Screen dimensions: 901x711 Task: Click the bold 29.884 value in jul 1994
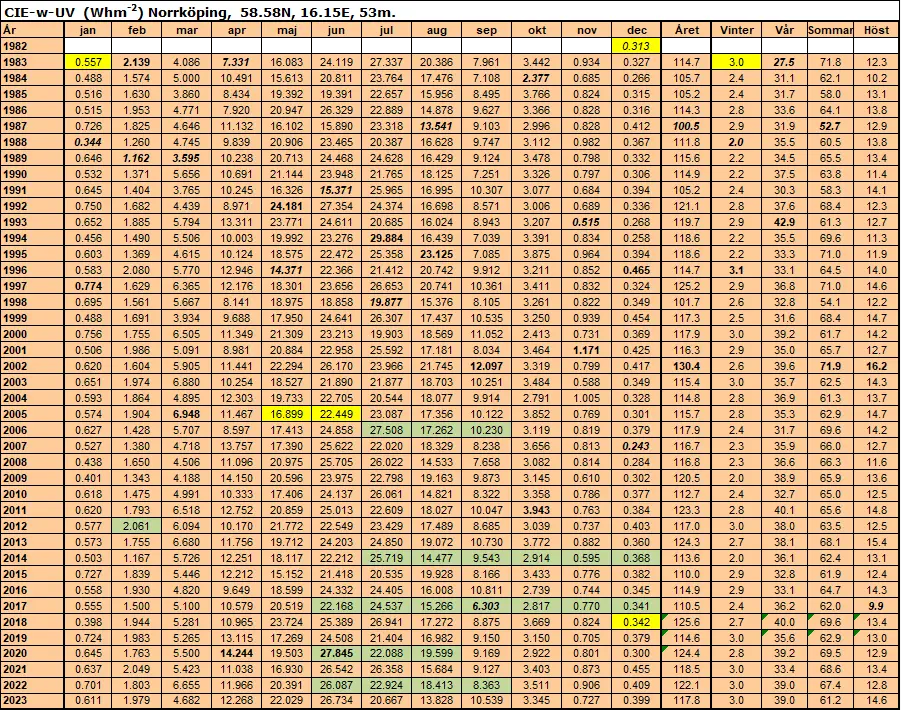coord(385,238)
